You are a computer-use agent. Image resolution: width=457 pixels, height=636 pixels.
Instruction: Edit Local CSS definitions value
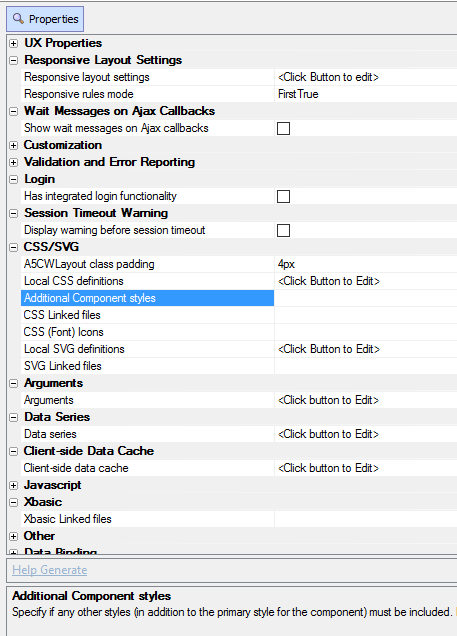366,281
